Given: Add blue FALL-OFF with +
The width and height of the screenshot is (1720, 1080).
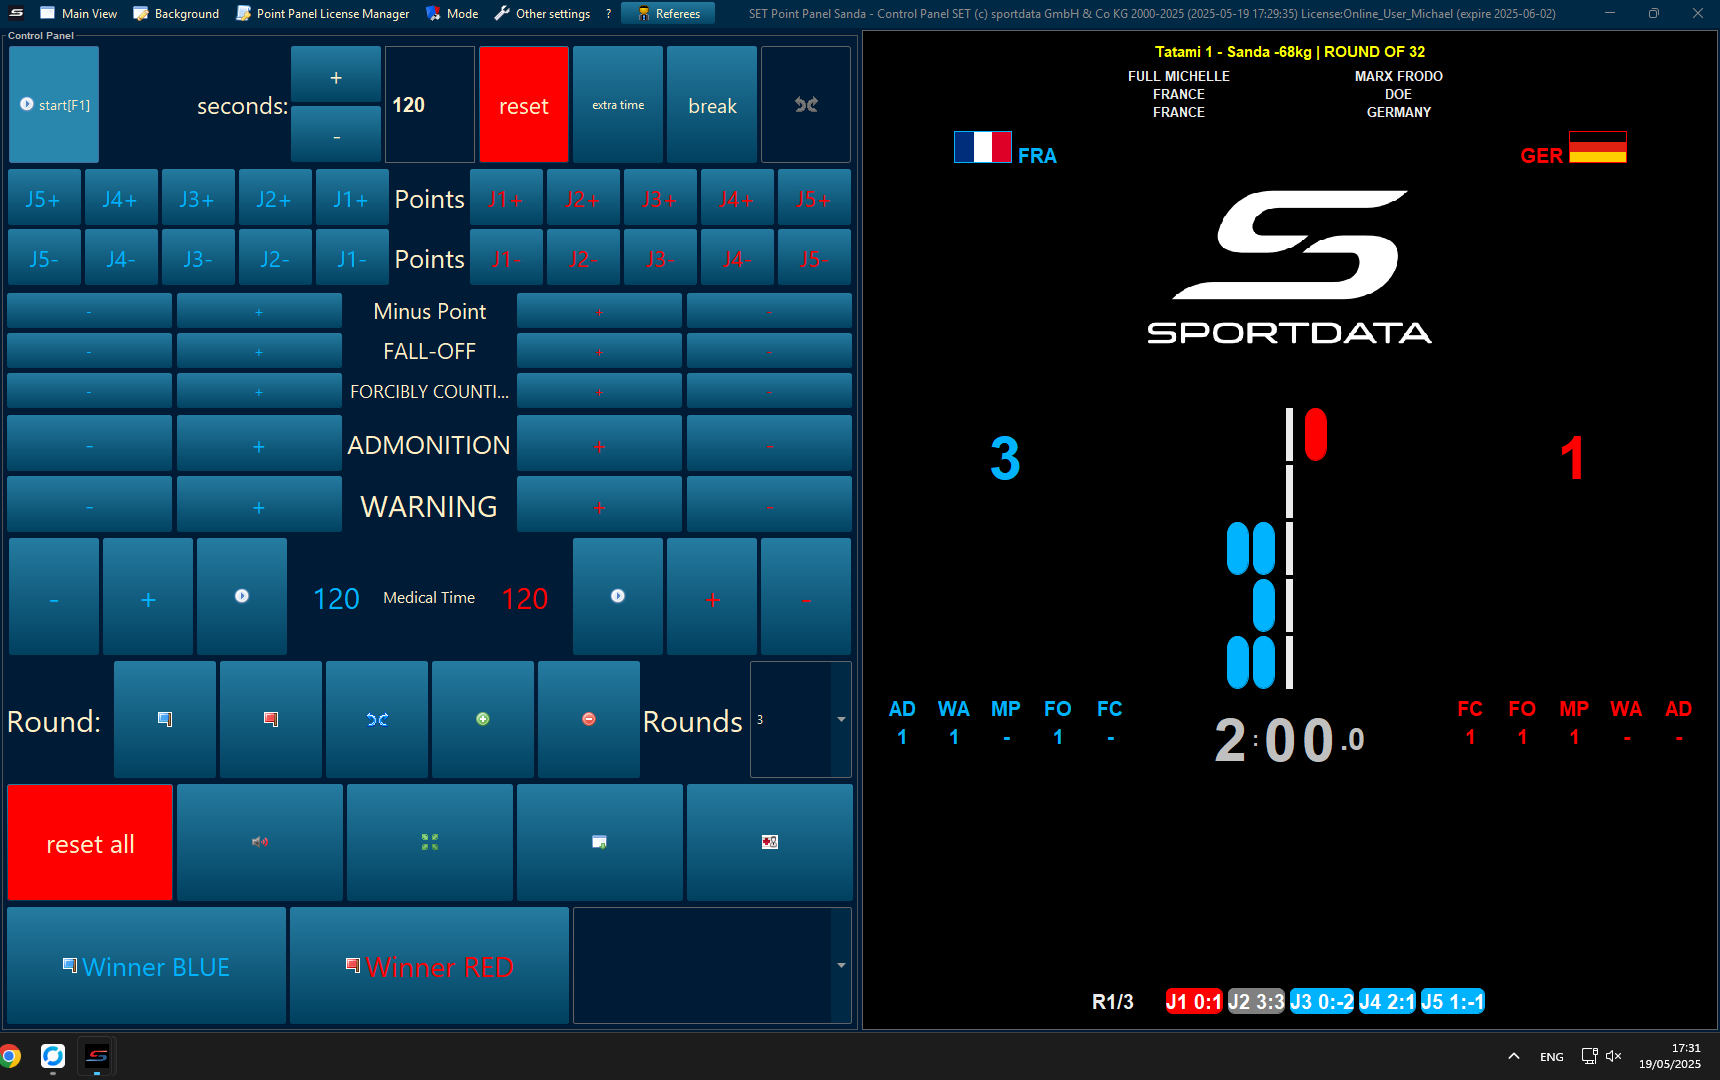Looking at the screenshot, I should point(259,351).
